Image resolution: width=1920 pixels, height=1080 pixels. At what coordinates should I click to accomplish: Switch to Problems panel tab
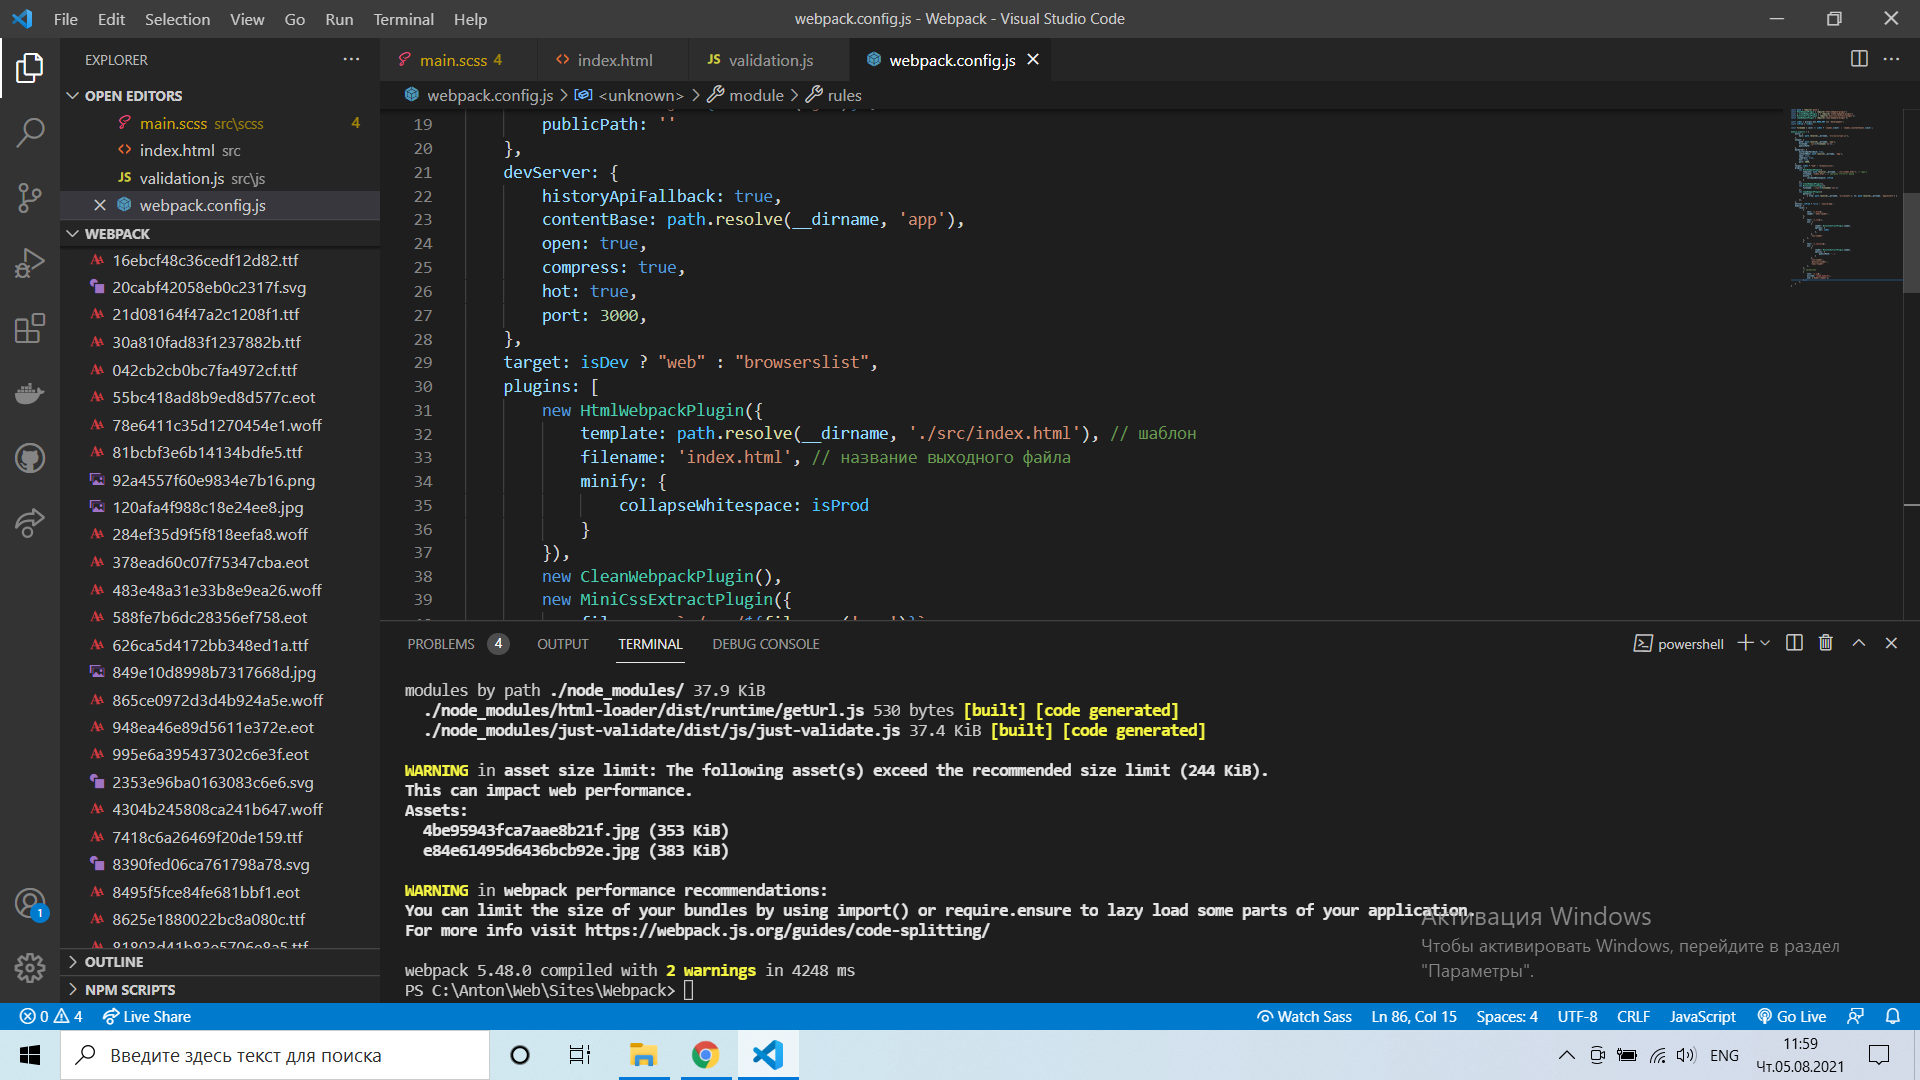[456, 644]
